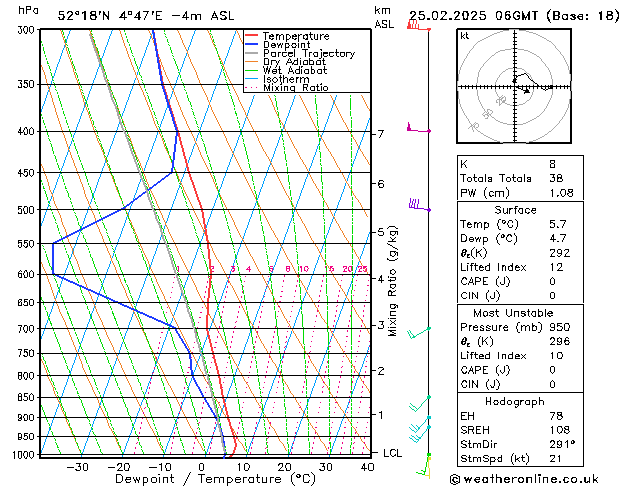Click the Most Unstable Lifted Index value 10

pos(556,356)
